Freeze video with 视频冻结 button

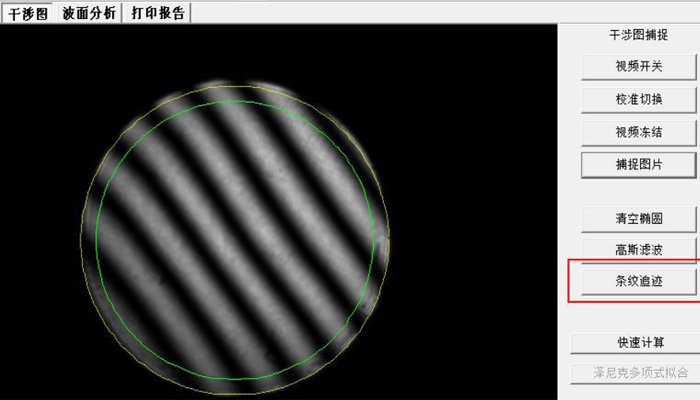[638, 132]
